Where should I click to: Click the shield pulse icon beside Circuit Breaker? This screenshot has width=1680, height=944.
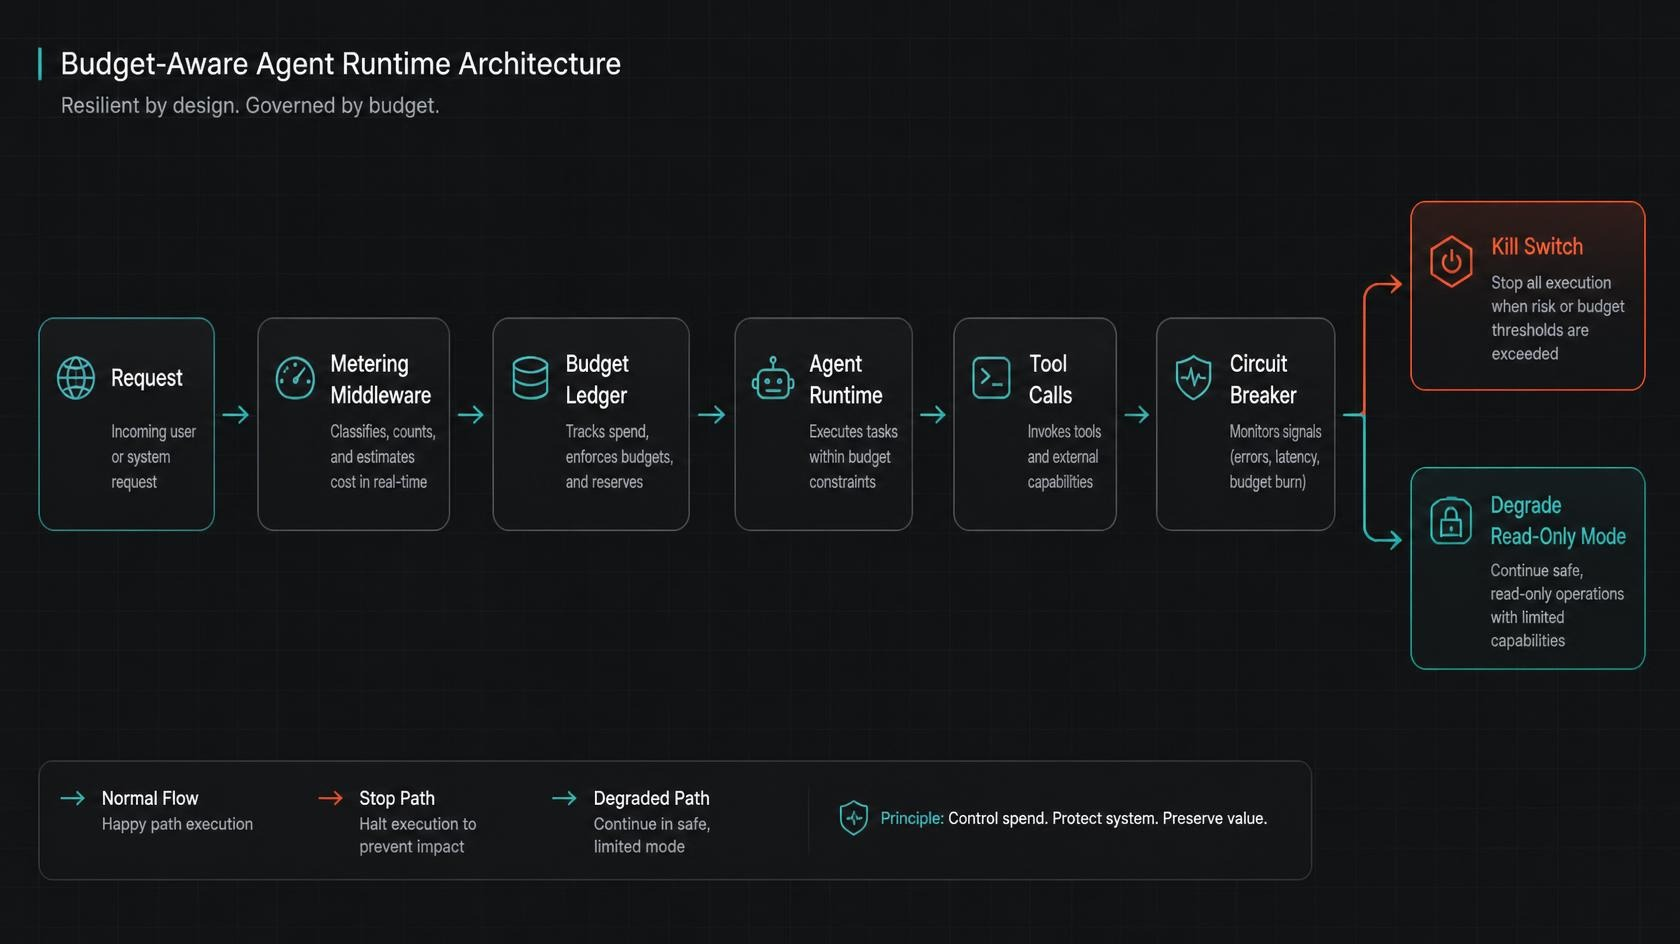click(x=1193, y=378)
